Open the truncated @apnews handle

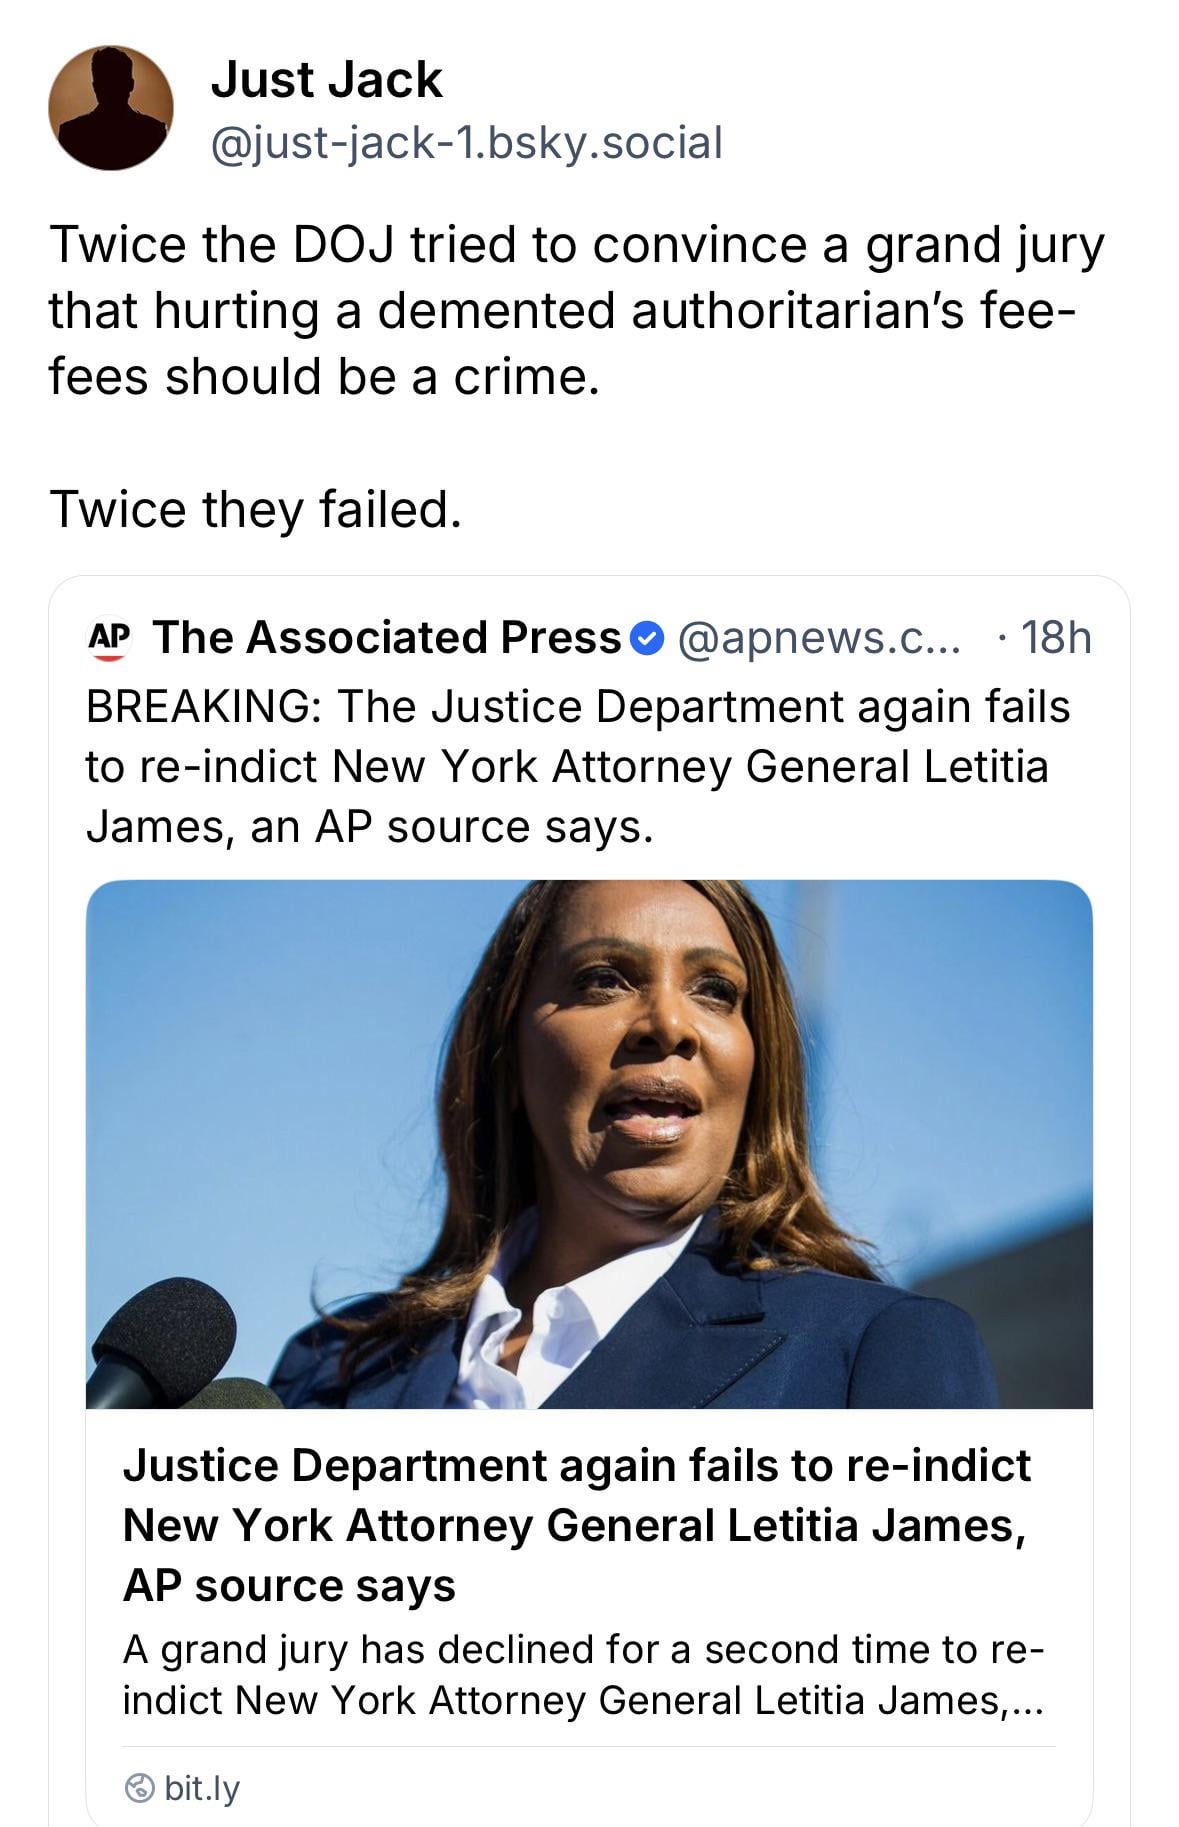click(x=819, y=638)
